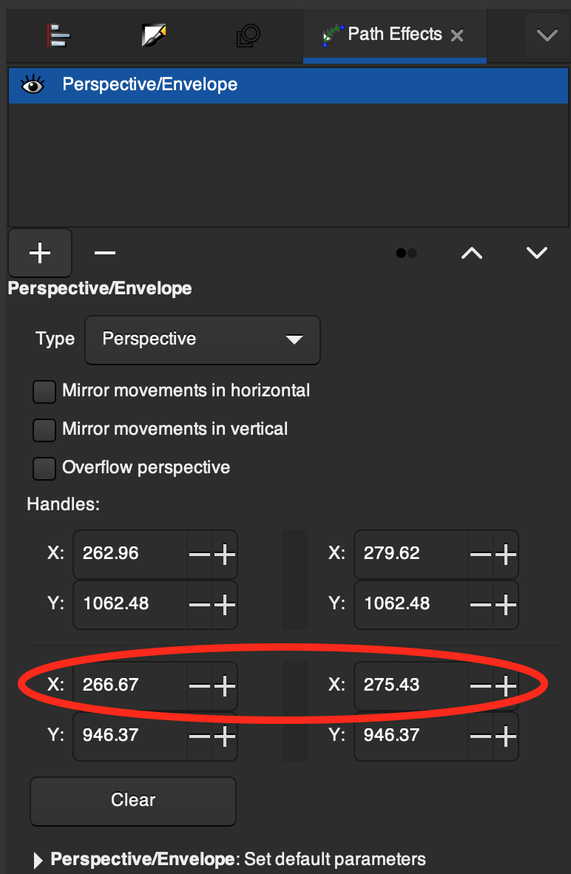Open the Fill and Stroke tab icon

(154, 35)
